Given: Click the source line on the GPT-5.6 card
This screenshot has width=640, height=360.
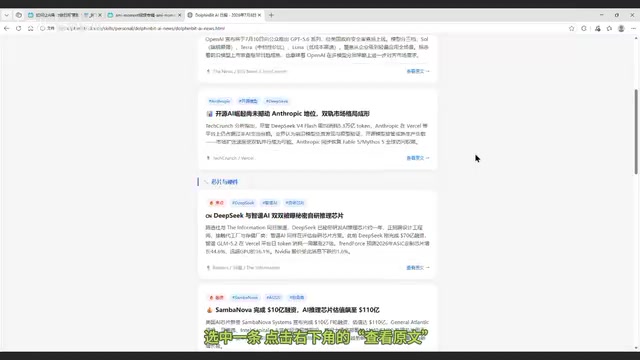Looking at the screenshot, I should coord(250,71).
